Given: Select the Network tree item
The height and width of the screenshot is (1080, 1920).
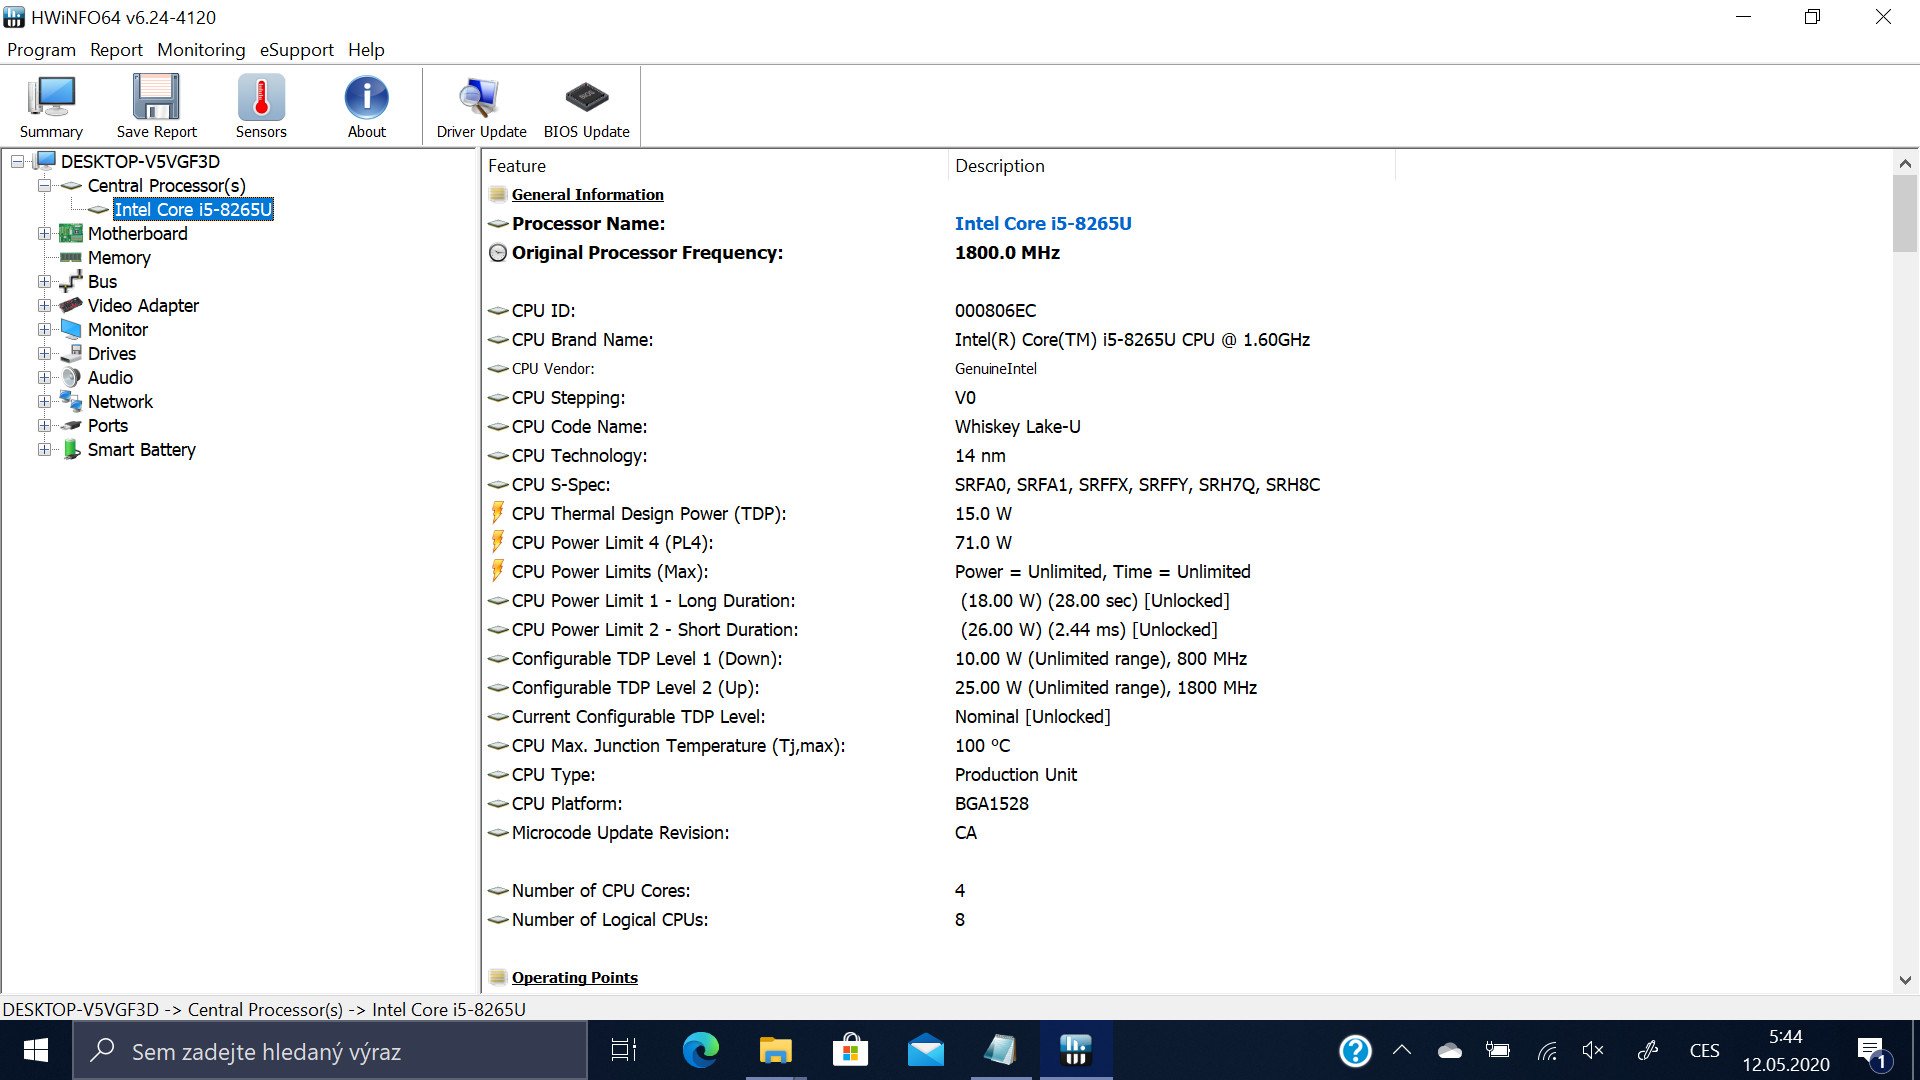Looking at the screenshot, I should 120,401.
